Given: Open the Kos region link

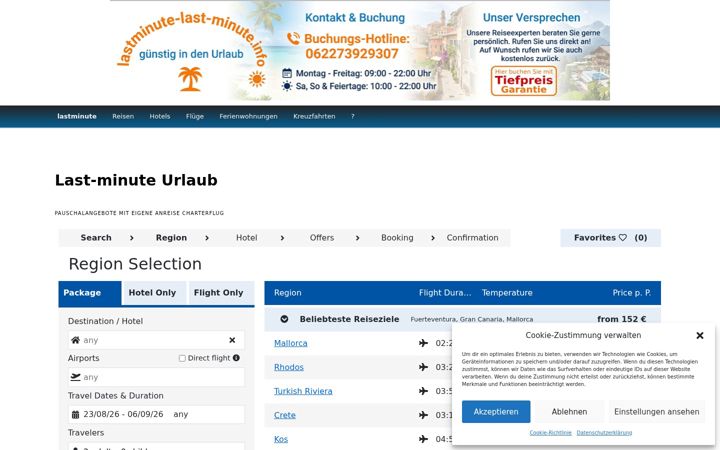Looking at the screenshot, I should pos(281,439).
